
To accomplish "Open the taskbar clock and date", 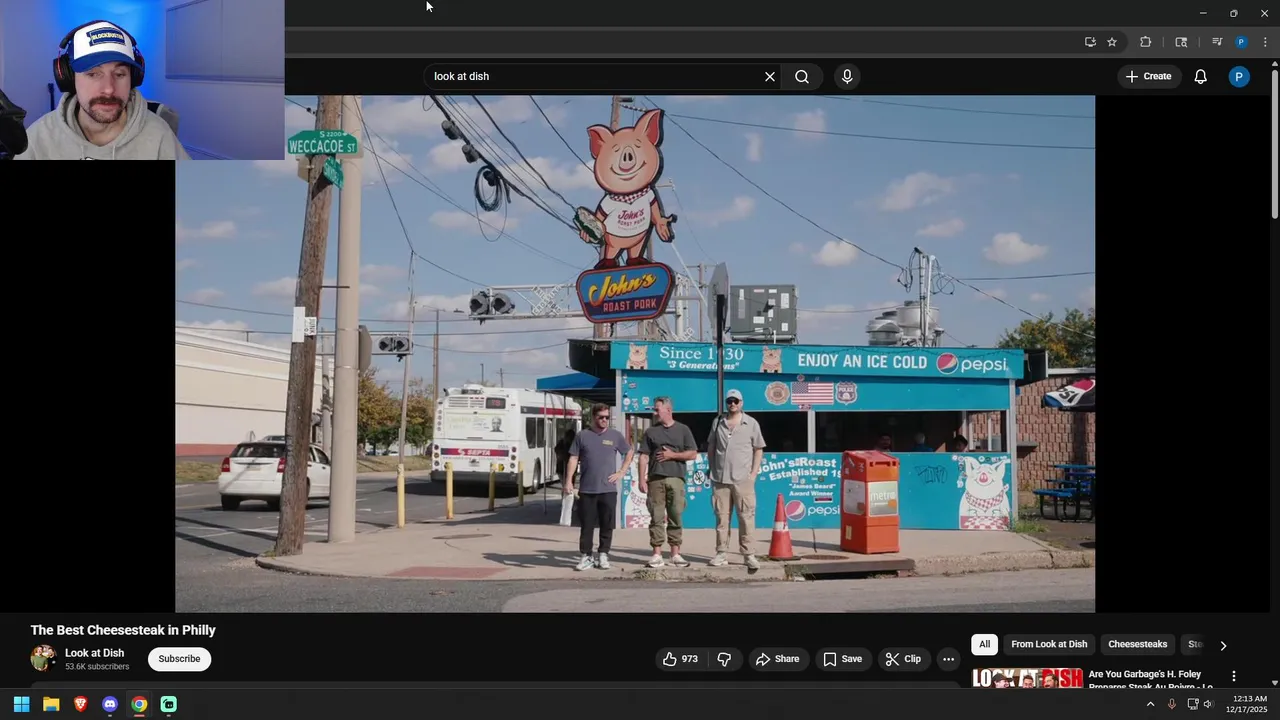I will [x=1246, y=704].
